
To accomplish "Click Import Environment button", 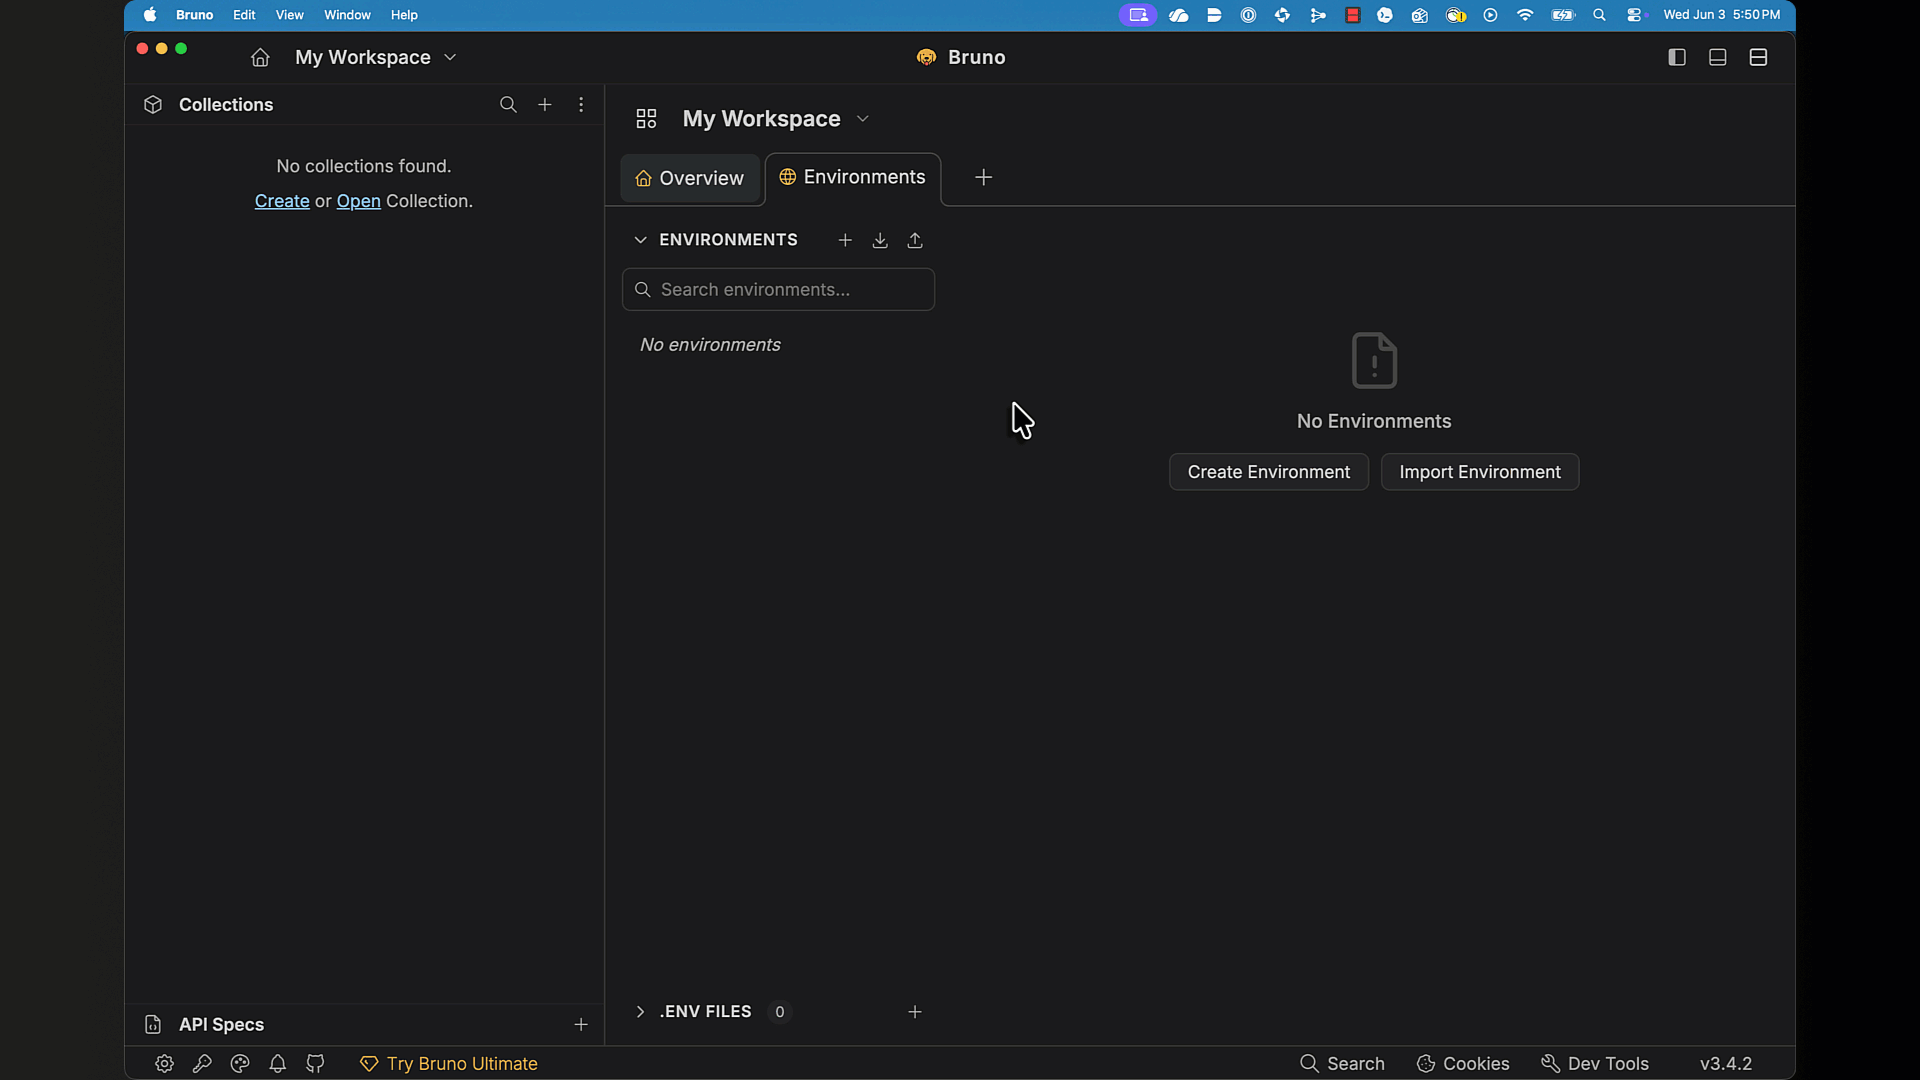I will 1480,472.
